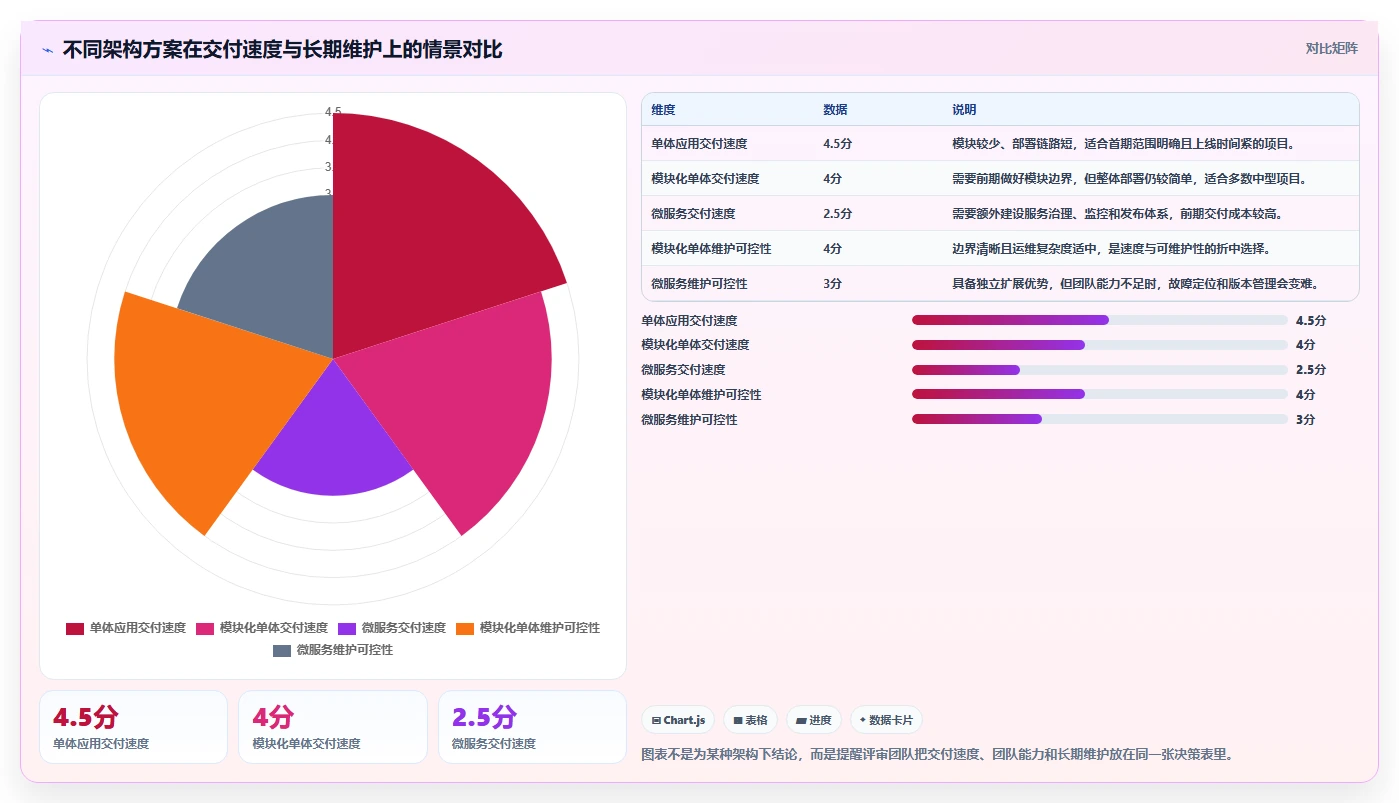
Task: Click the 进度 chip
Action: tap(814, 720)
